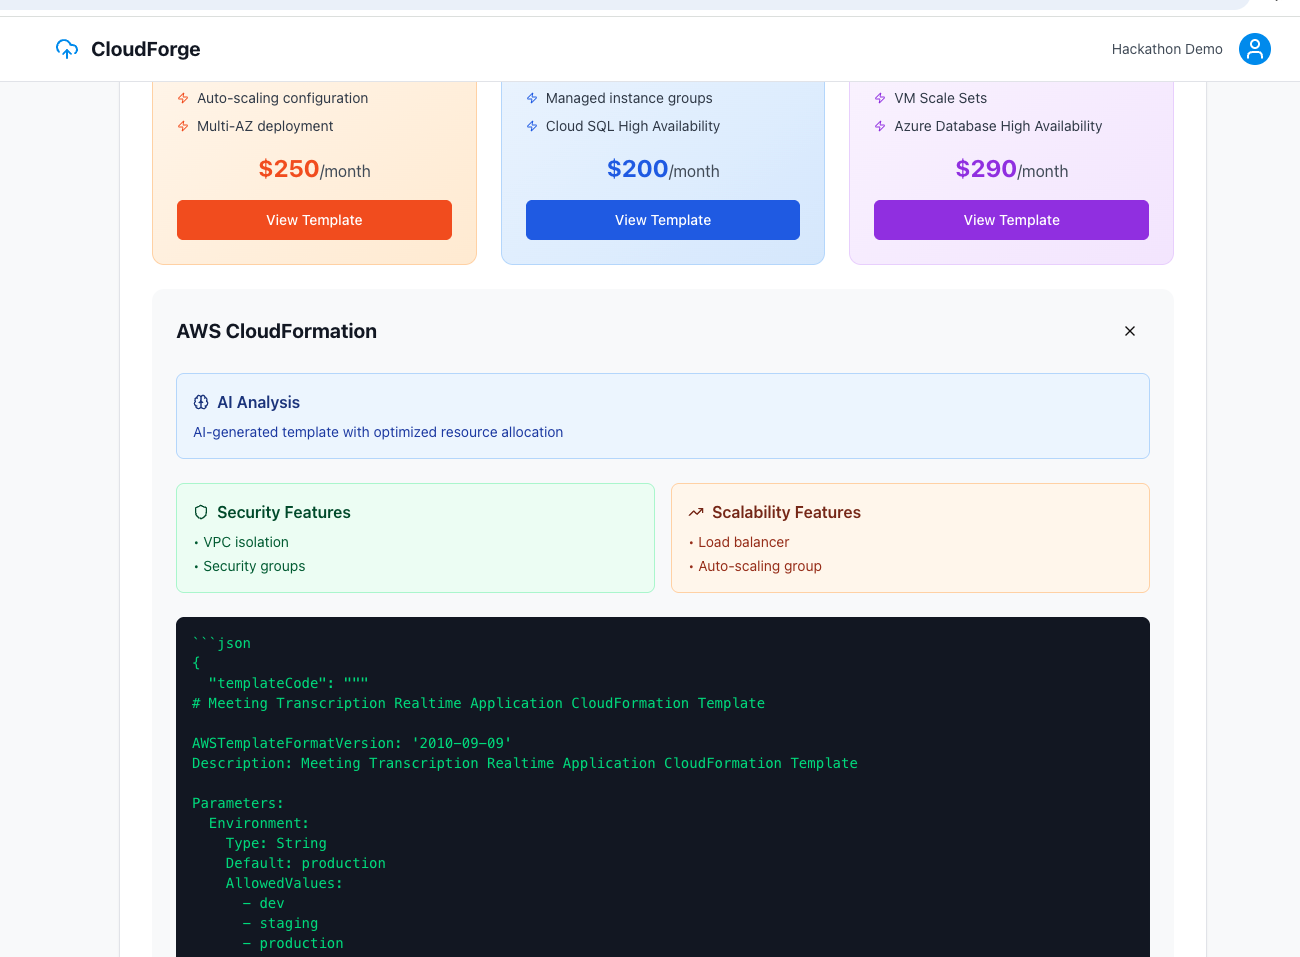
Task: Click the Azure Database High Availability text
Action: point(998,126)
